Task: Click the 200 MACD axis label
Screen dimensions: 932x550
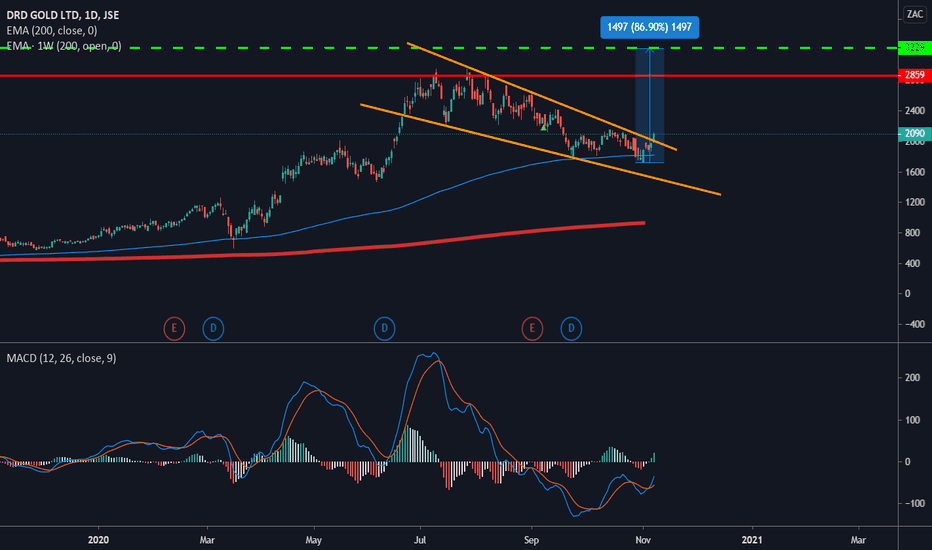Action: pos(912,378)
